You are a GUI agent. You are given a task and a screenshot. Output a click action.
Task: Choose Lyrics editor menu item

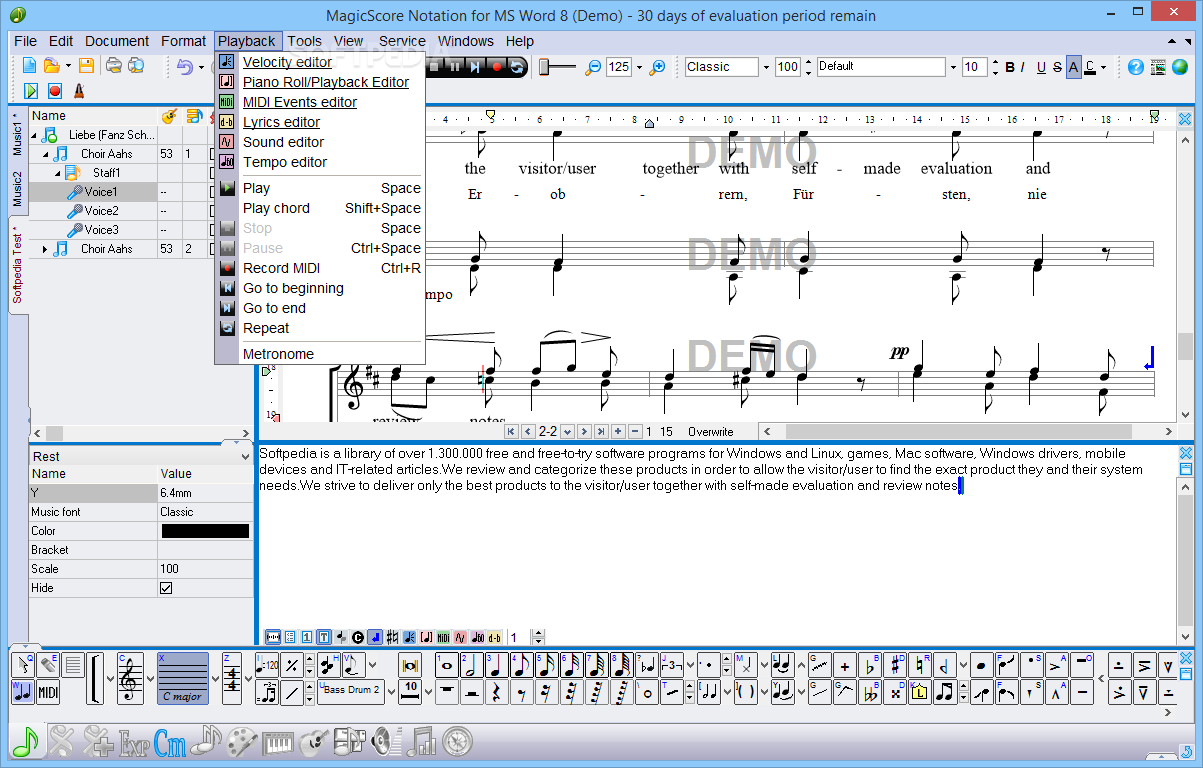point(282,122)
